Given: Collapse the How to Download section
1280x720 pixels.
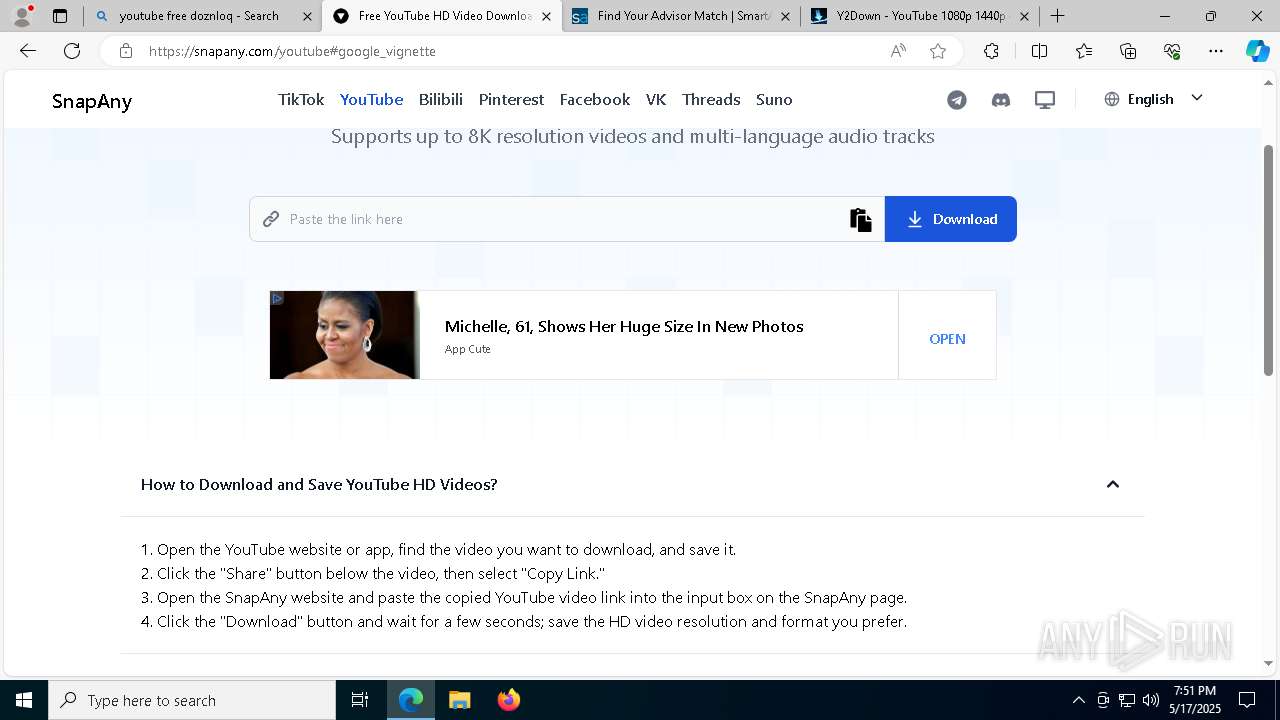Looking at the screenshot, I should (x=1112, y=484).
